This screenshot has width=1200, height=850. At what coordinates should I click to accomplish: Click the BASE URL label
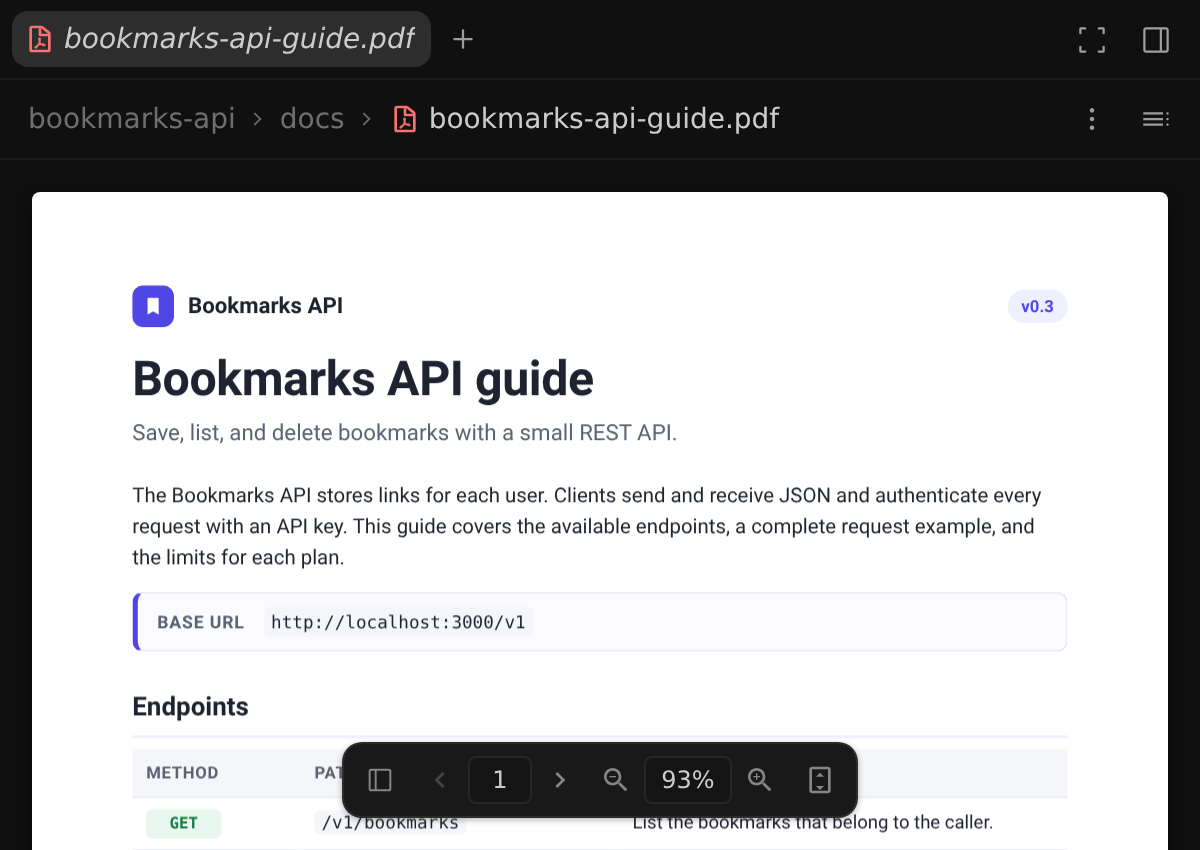[x=200, y=622]
